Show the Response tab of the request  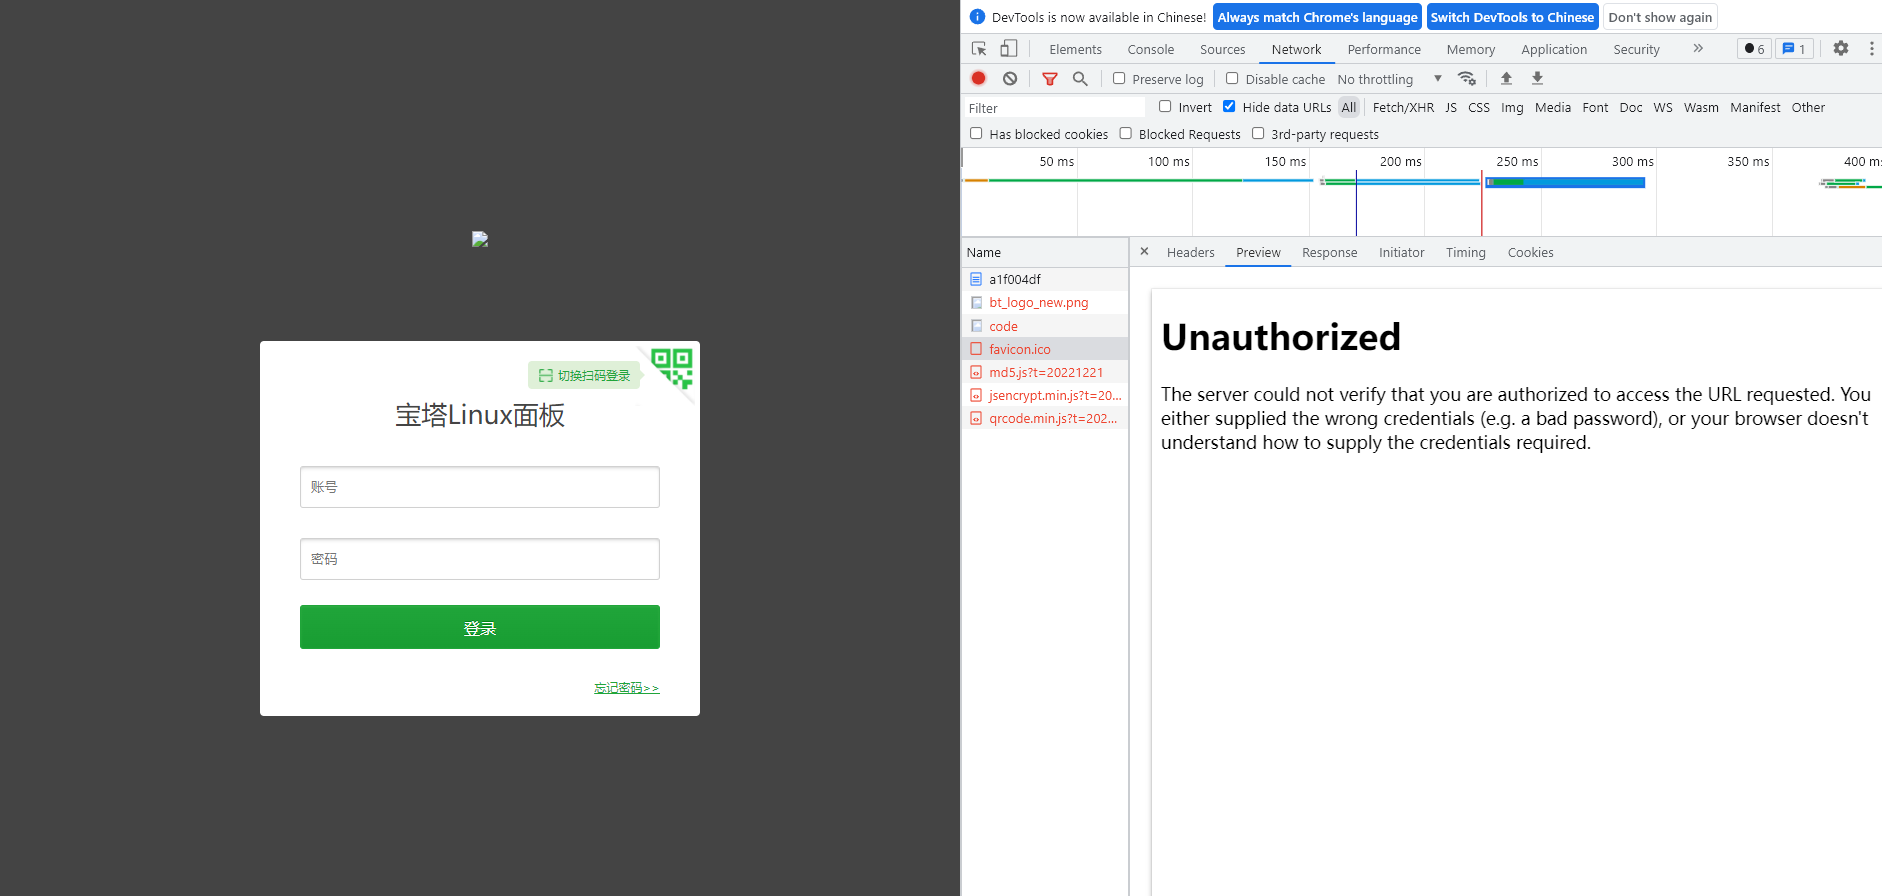(1330, 252)
